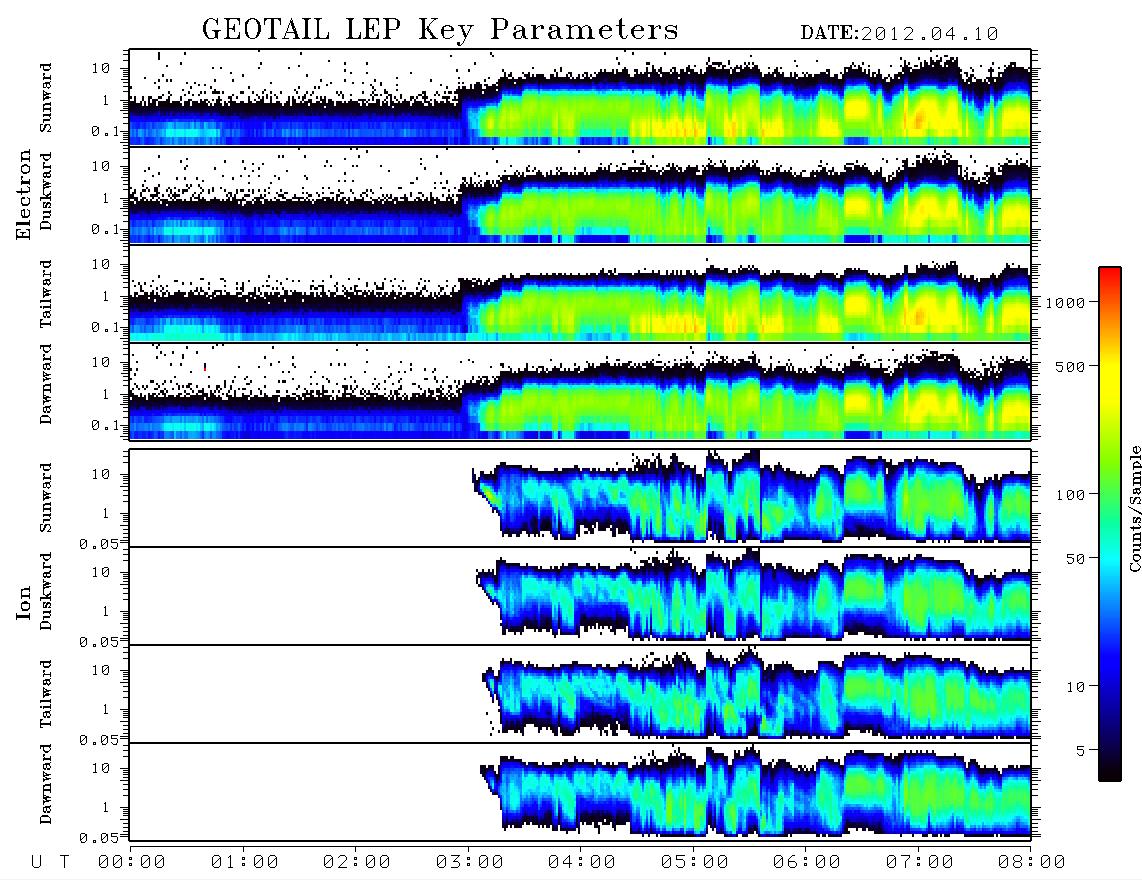The width and height of the screenshot is (1142, 880).
Task: Click the Ion group axis label
Action: pyautogui.click(x=24, y=603)
